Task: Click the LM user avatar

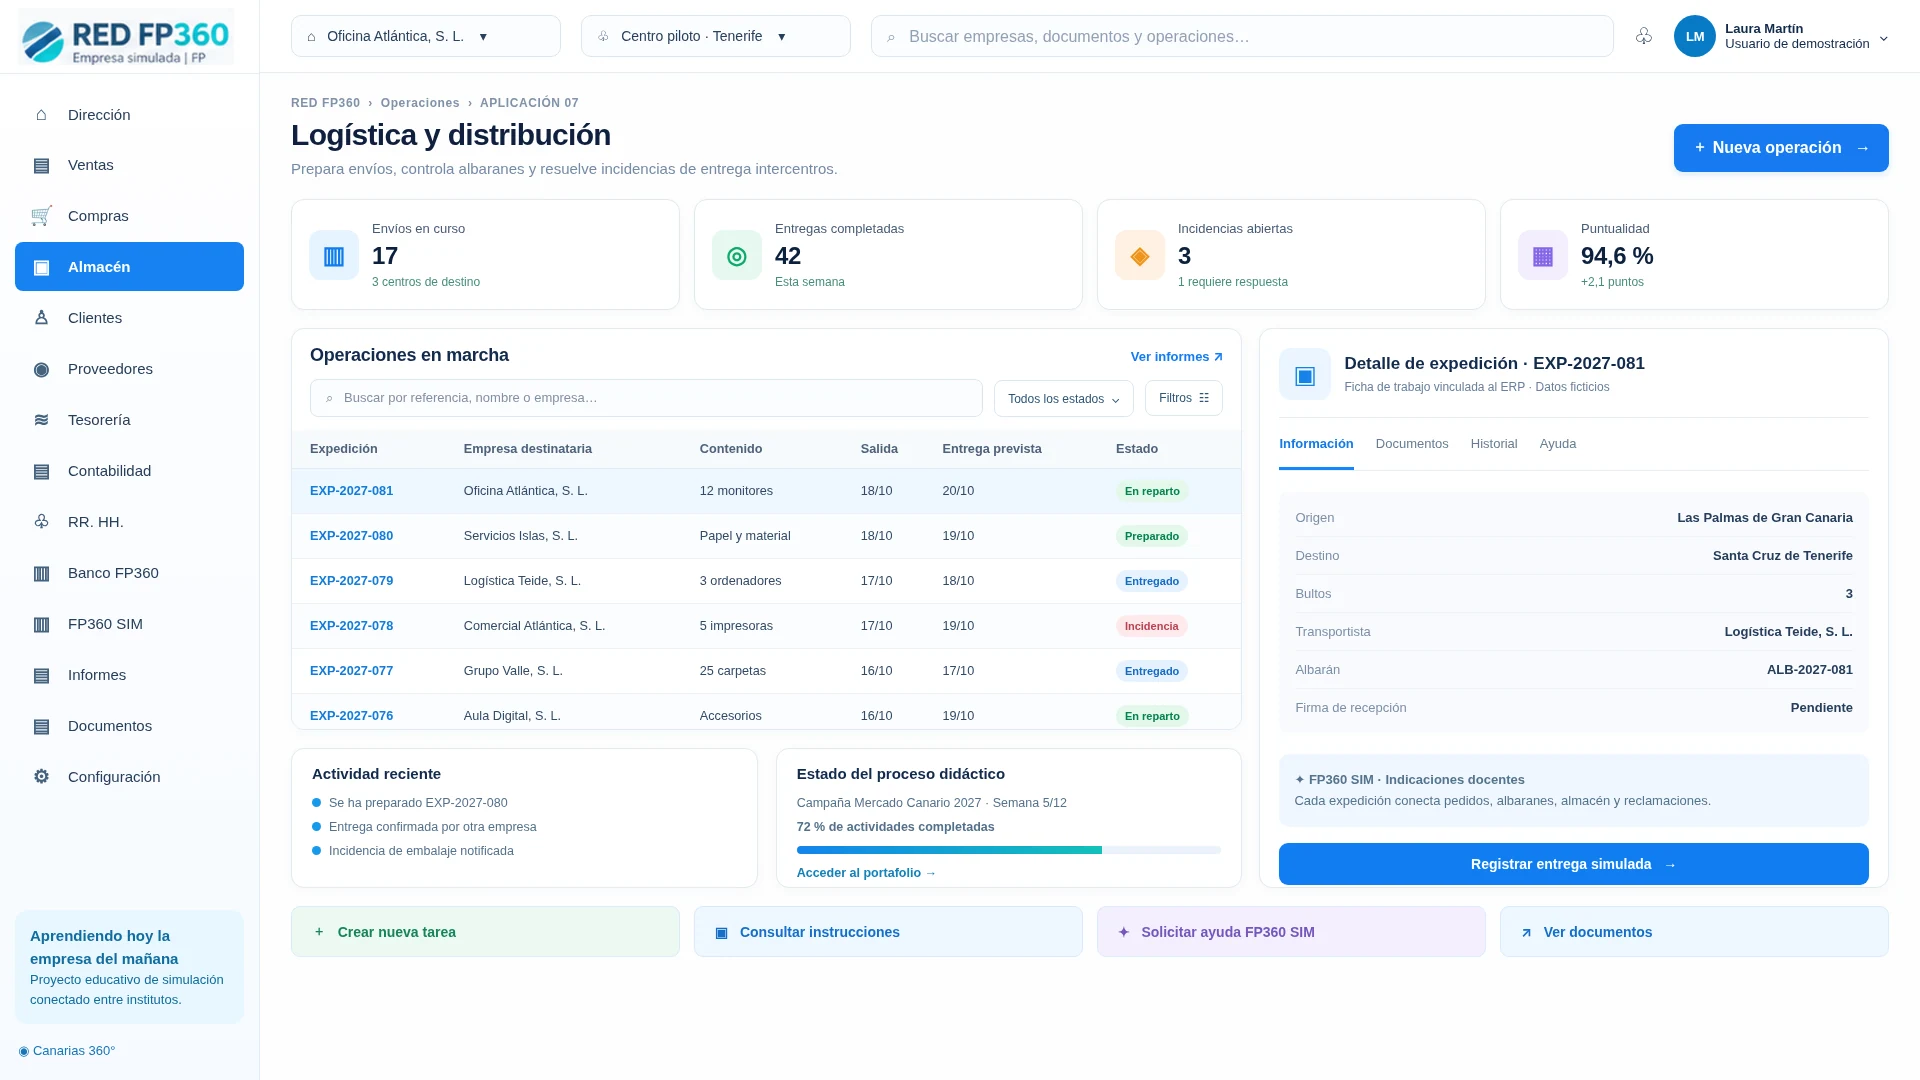Action: click(1695, 36)
